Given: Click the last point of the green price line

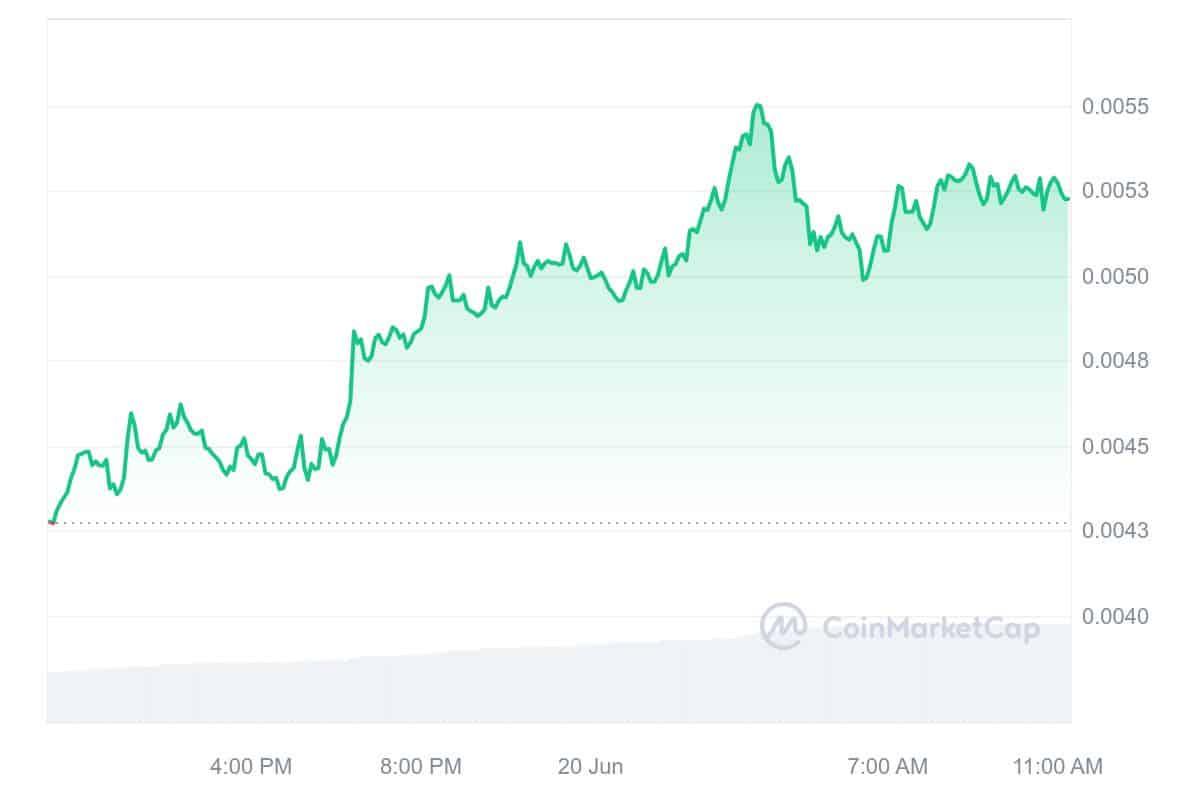Looking at the screenshot, I should coord(1068,198).
